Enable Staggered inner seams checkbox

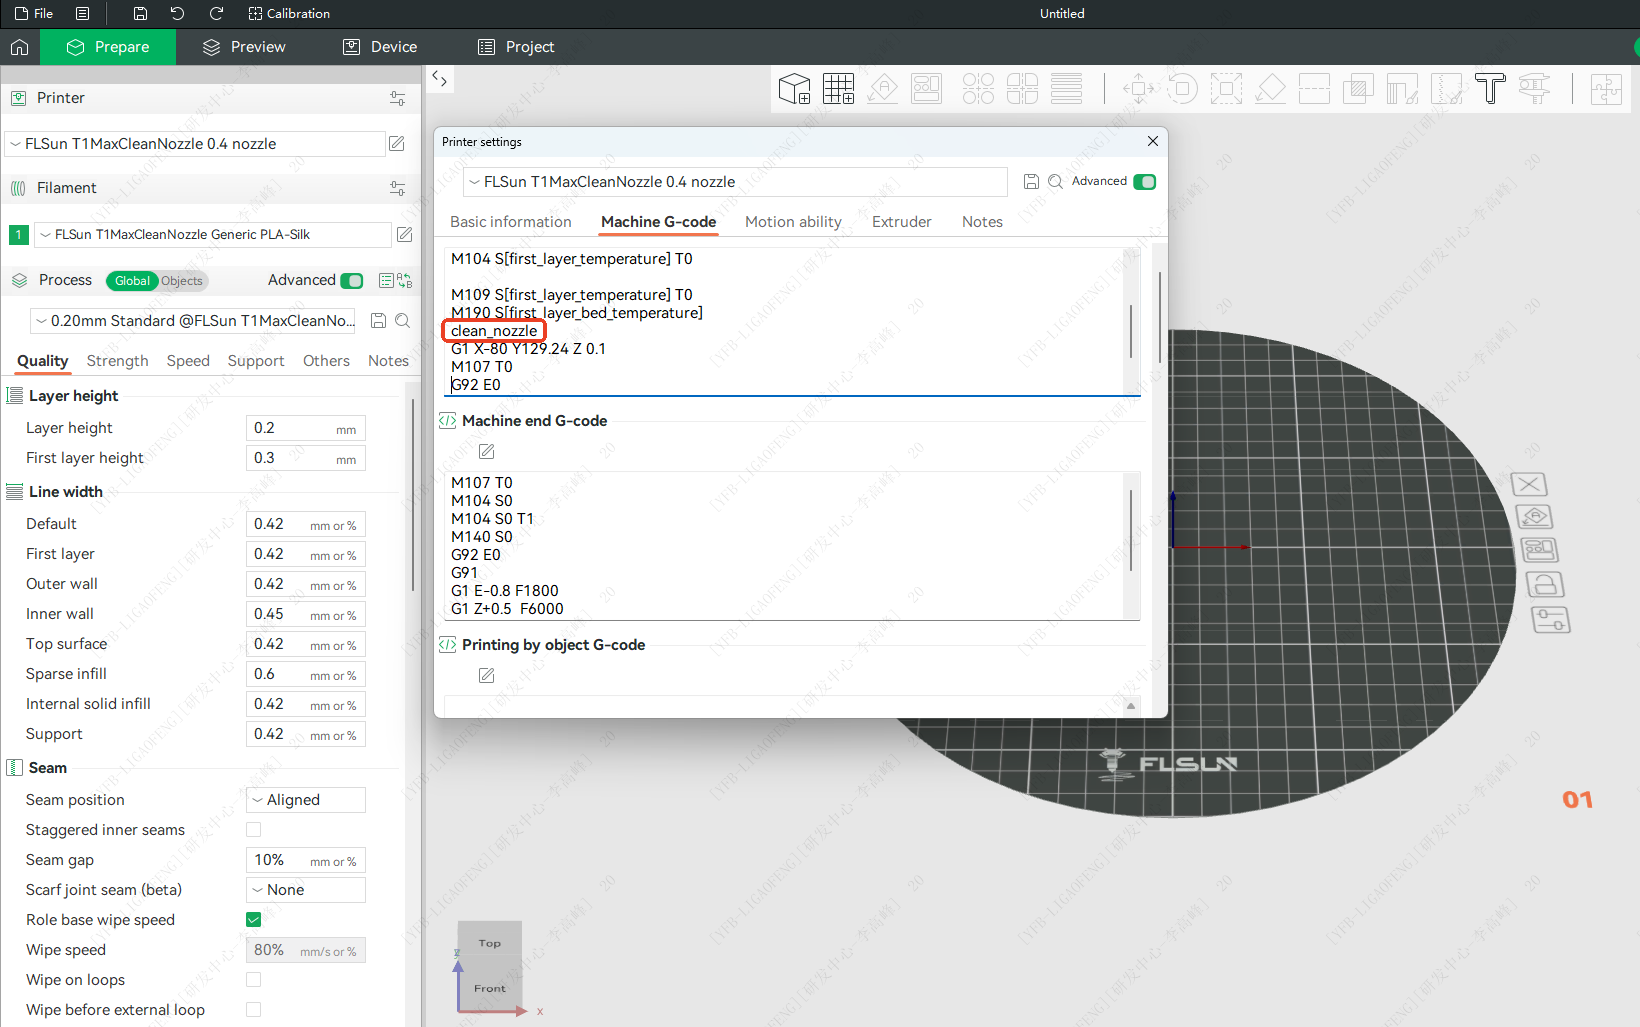coord(254,830)
